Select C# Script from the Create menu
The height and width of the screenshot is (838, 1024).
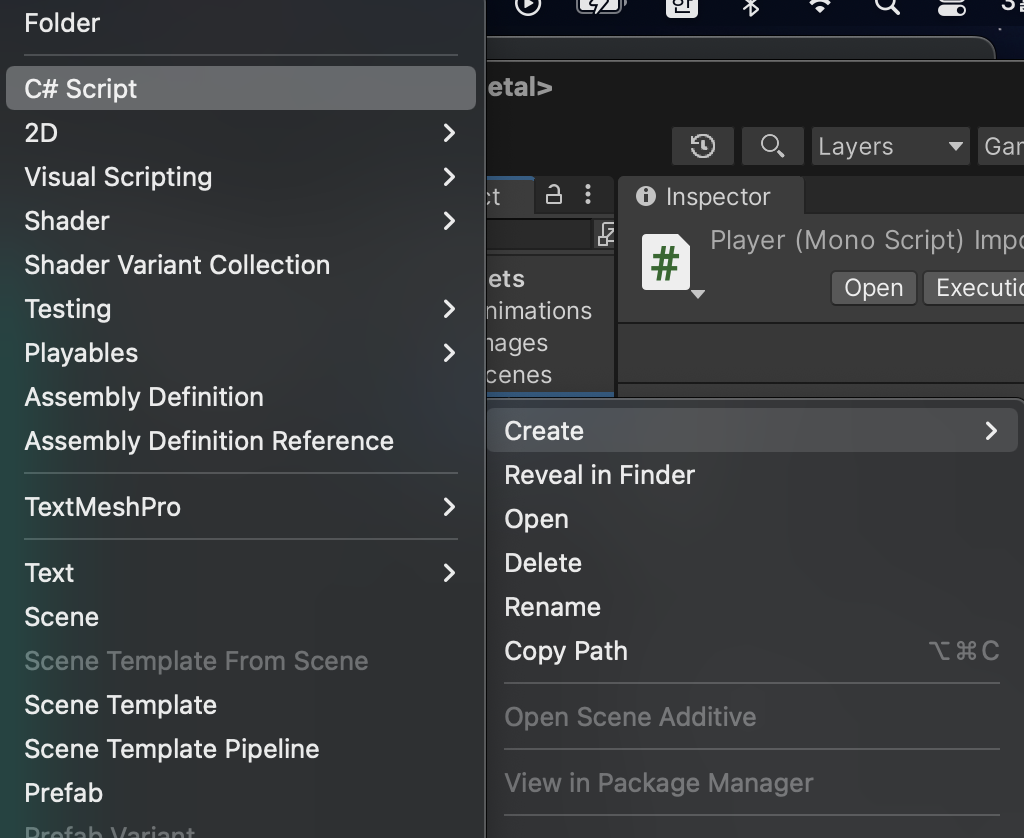point(240,89)
